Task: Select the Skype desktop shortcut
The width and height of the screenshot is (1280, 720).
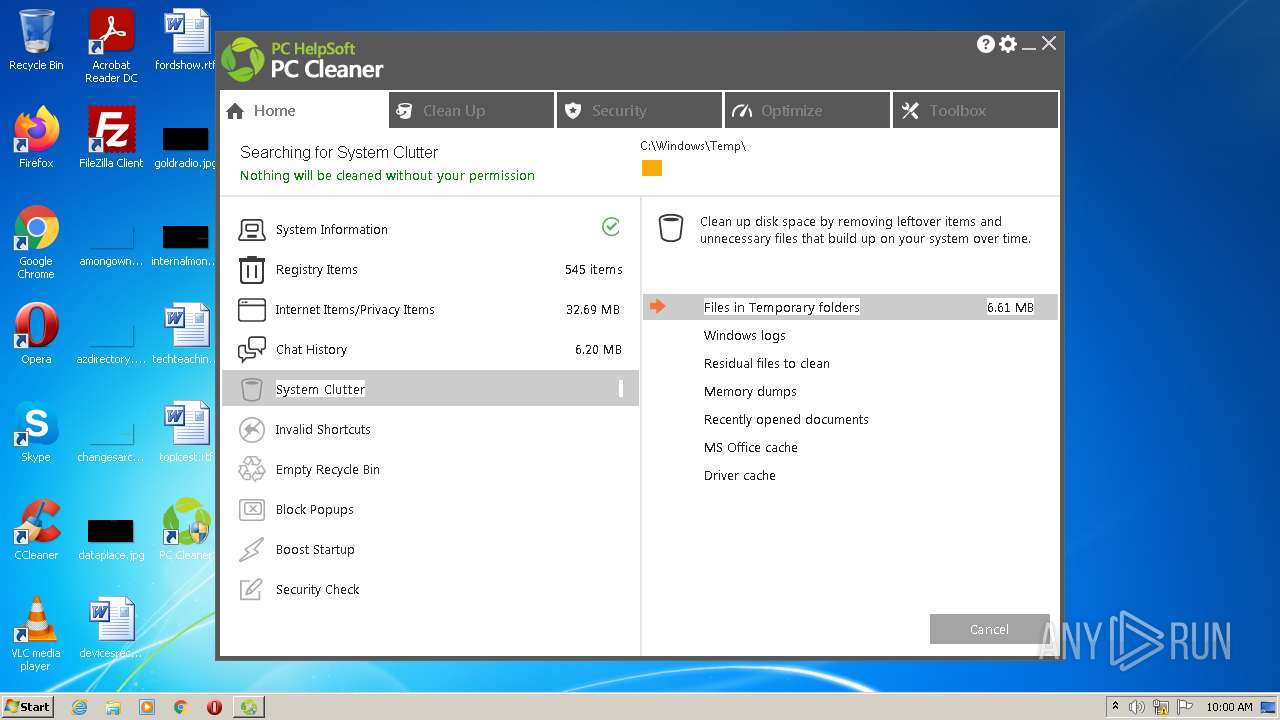Action: (x=36, y=431)
